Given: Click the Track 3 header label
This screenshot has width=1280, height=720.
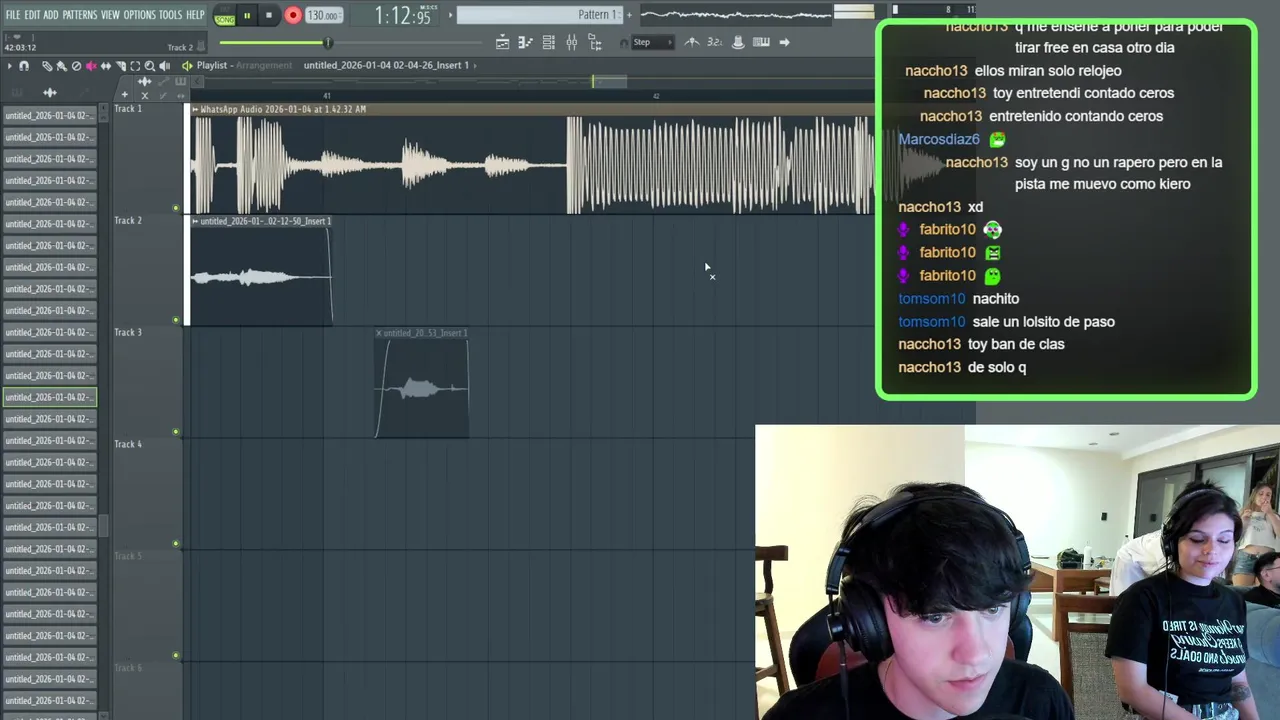Looking at the screenshot, I should (128, 332).
